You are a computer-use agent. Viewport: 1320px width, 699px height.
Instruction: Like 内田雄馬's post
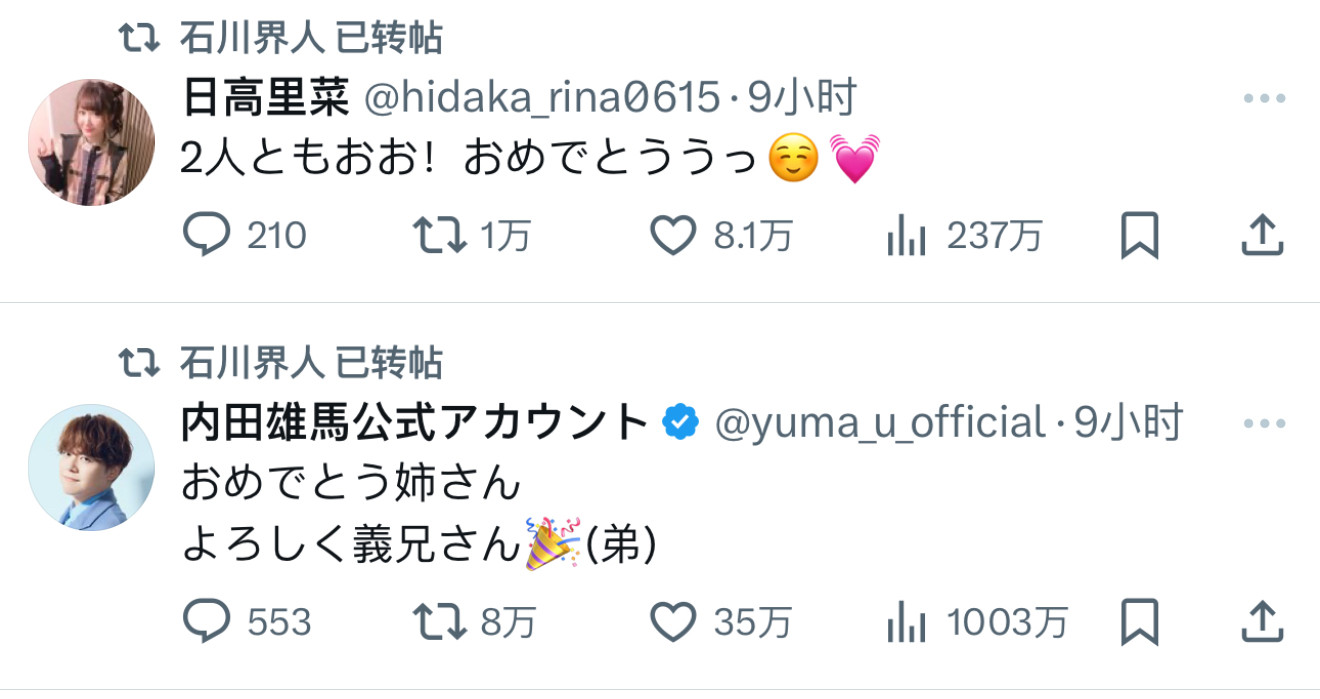pos(673,622)
